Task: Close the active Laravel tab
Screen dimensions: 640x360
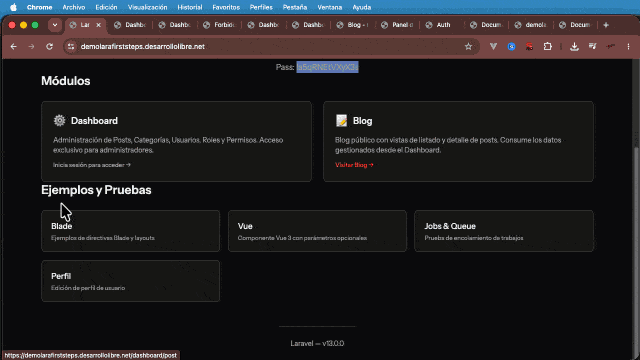Action: pyautogui.click(x=98, y=25)
